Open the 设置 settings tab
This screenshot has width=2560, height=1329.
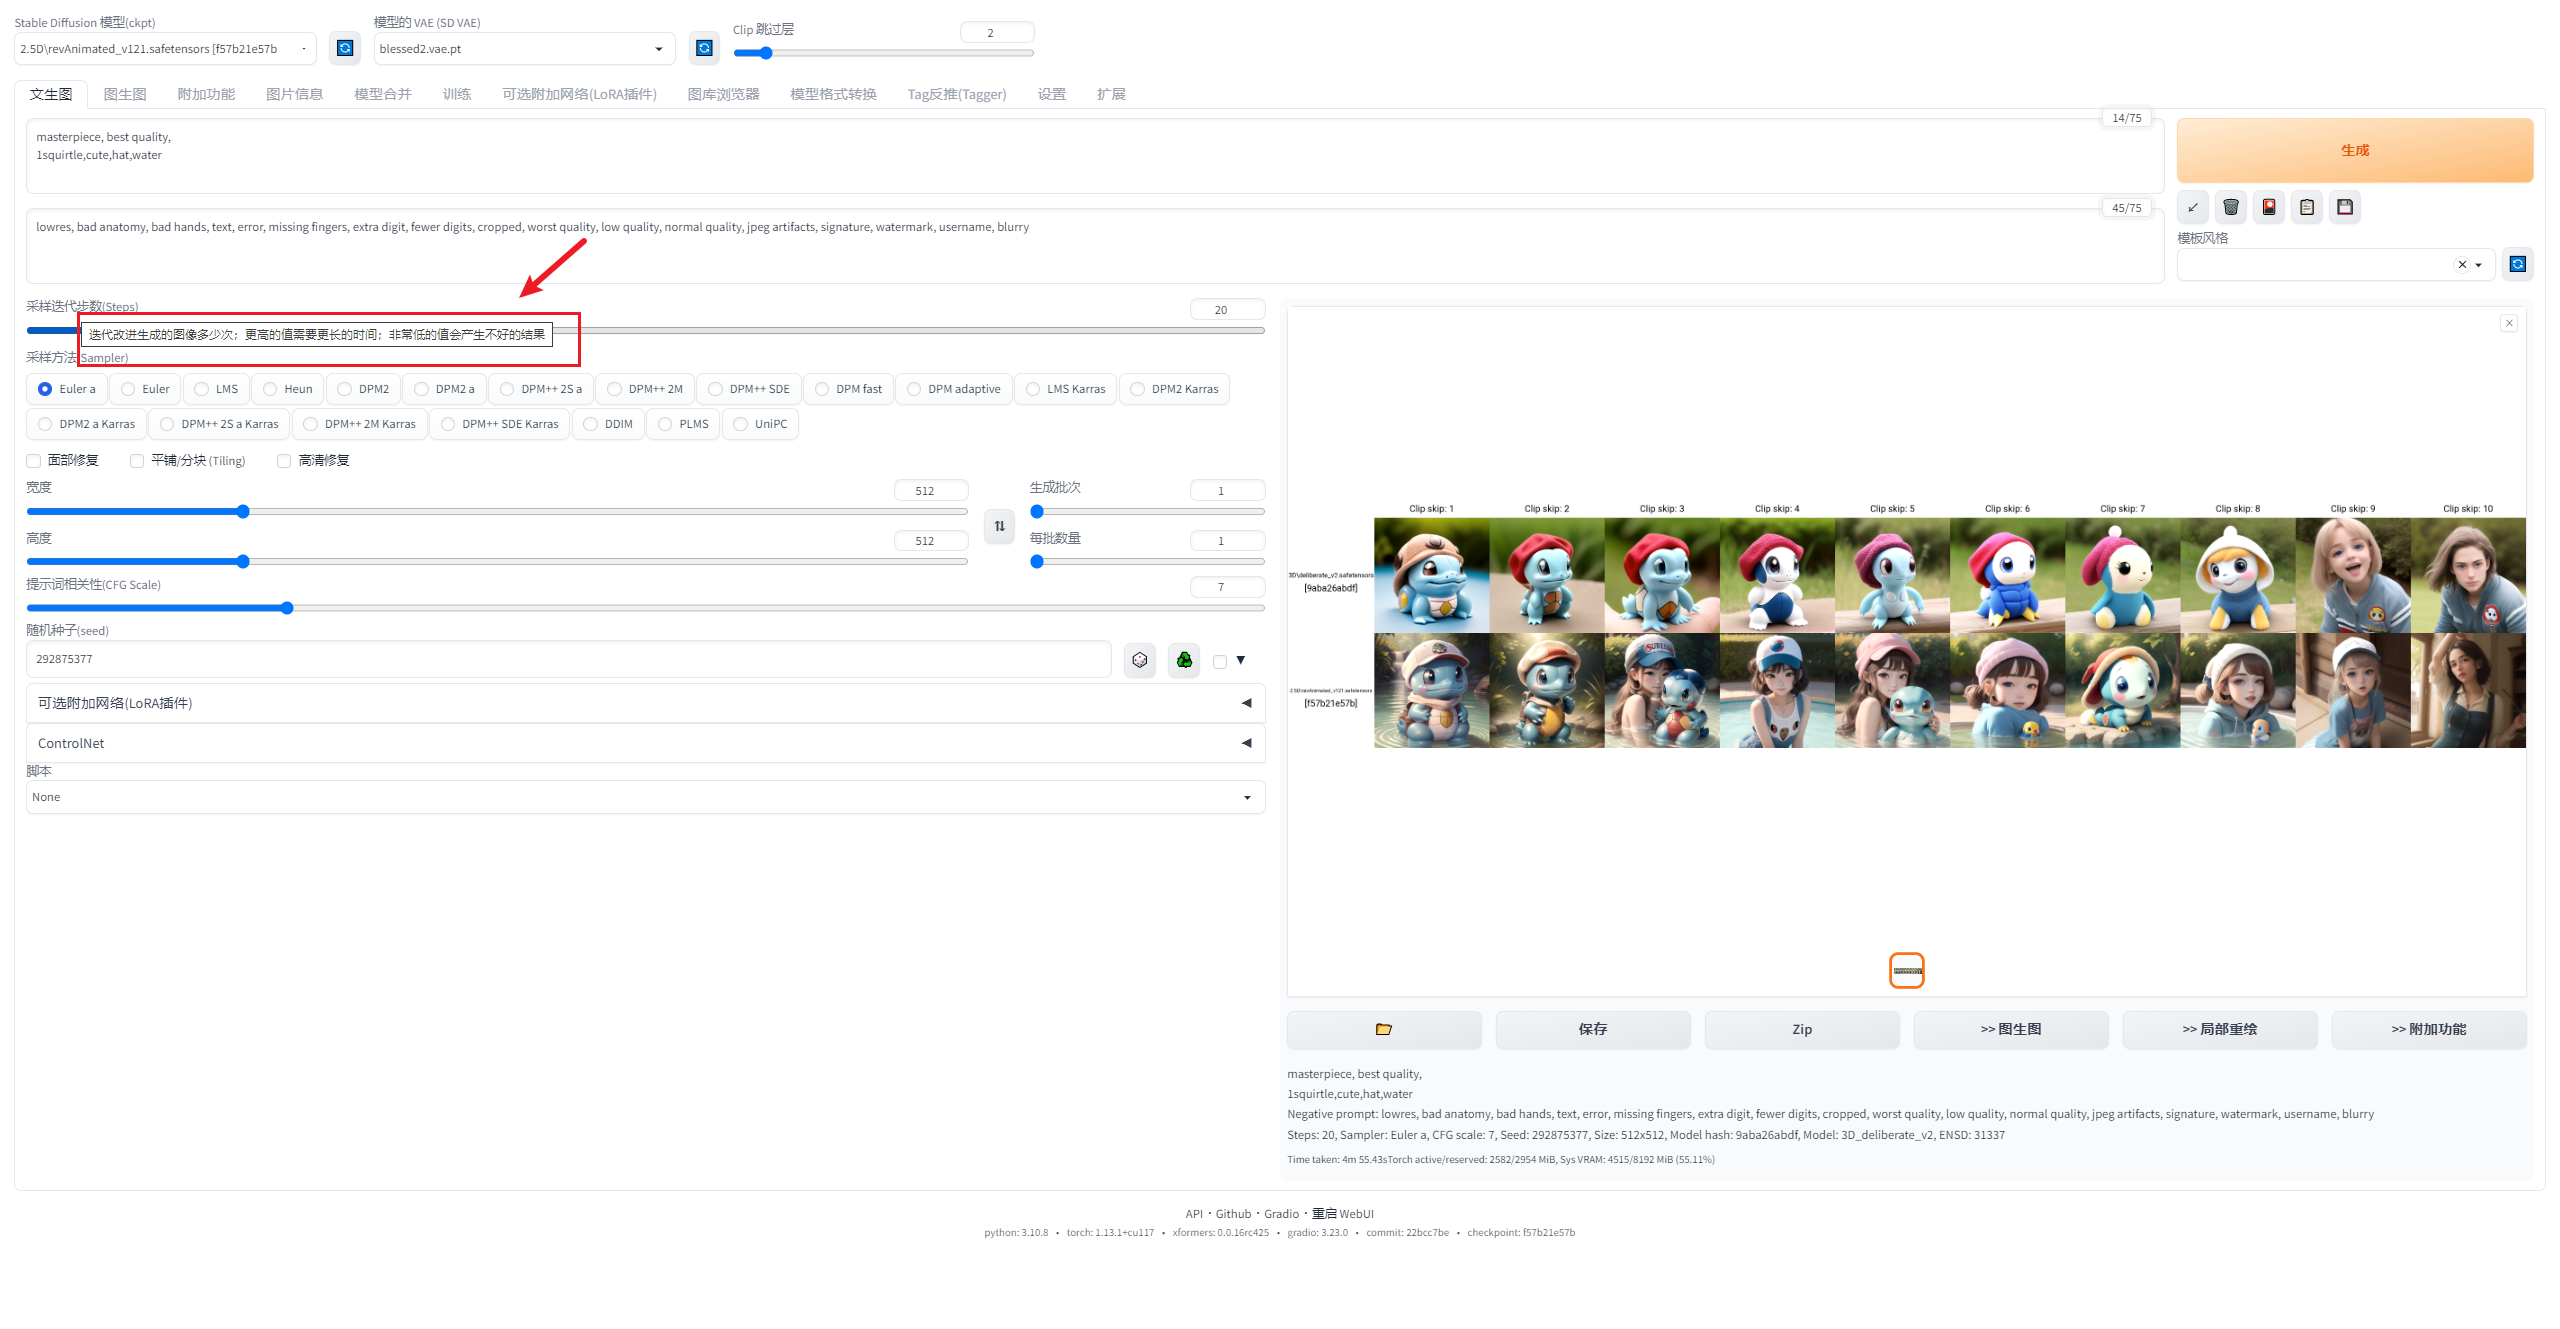(x=1051, y=94)
